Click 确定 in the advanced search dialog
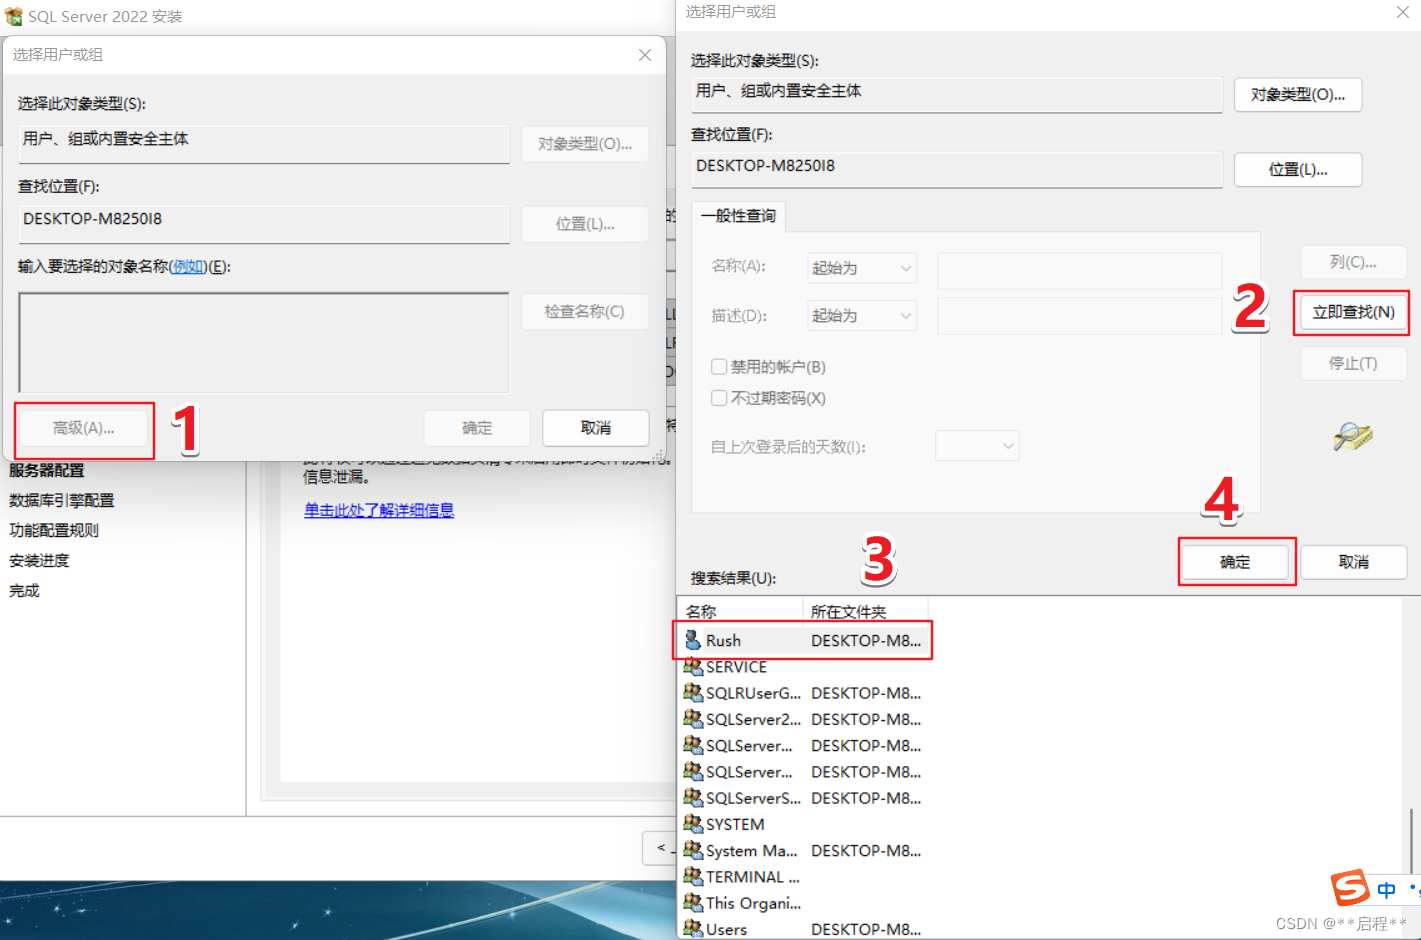Viewport: 1421px width, 940px height. tap(1235, 562)
